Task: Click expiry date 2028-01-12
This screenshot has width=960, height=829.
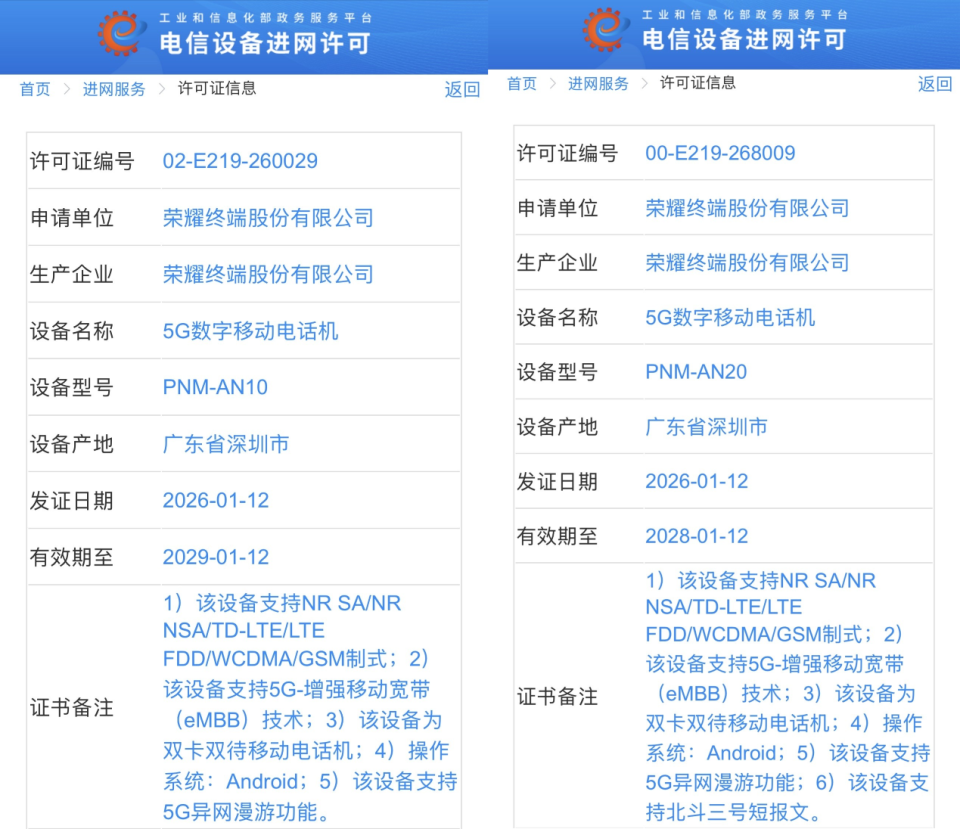Action: pos(697,536)
